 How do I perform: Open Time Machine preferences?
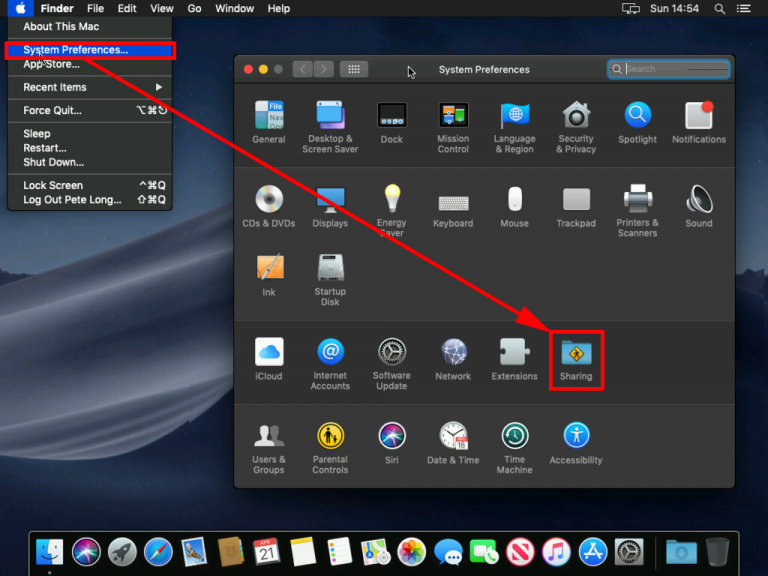514,448
